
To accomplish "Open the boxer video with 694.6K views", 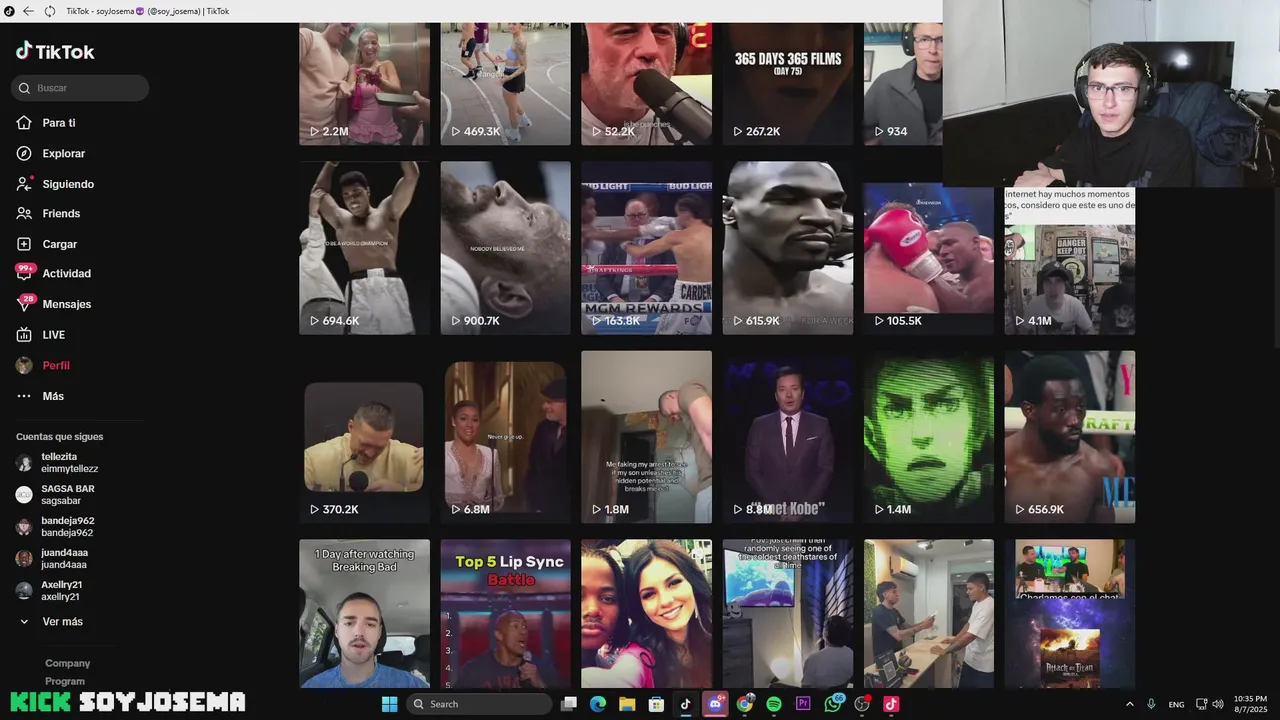I will pos(364,248).
